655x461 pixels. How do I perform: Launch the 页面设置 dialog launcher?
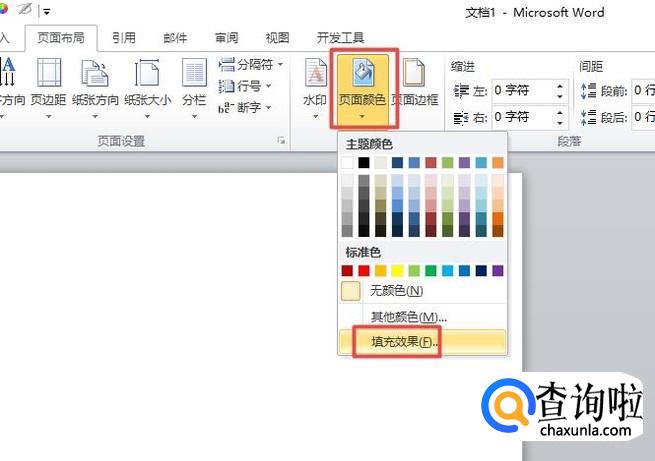282,140
